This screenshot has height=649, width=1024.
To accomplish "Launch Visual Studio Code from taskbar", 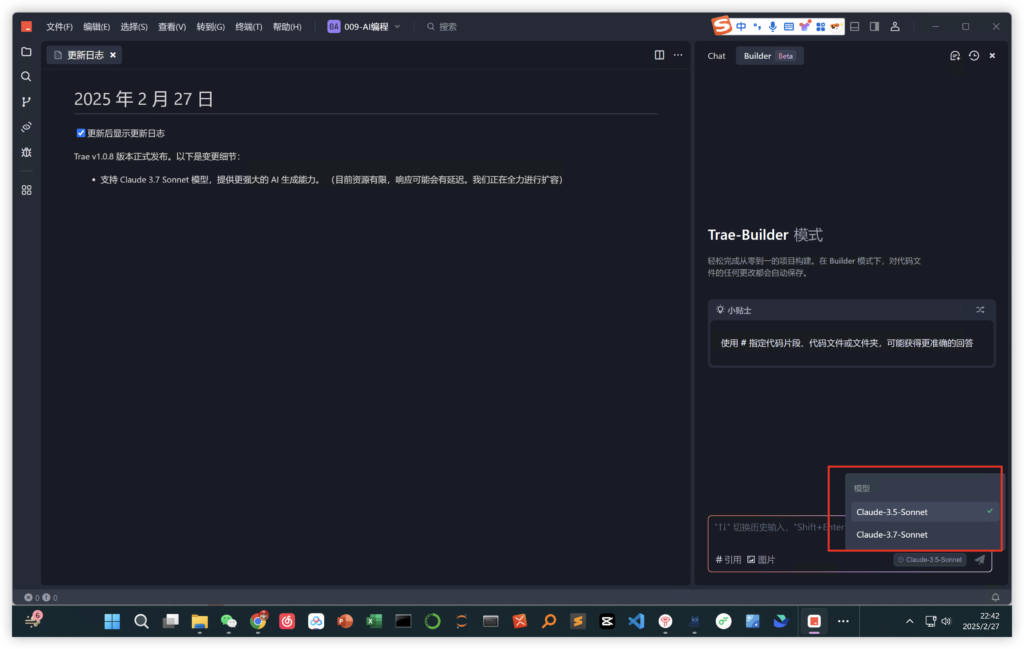I will point(636,621).
